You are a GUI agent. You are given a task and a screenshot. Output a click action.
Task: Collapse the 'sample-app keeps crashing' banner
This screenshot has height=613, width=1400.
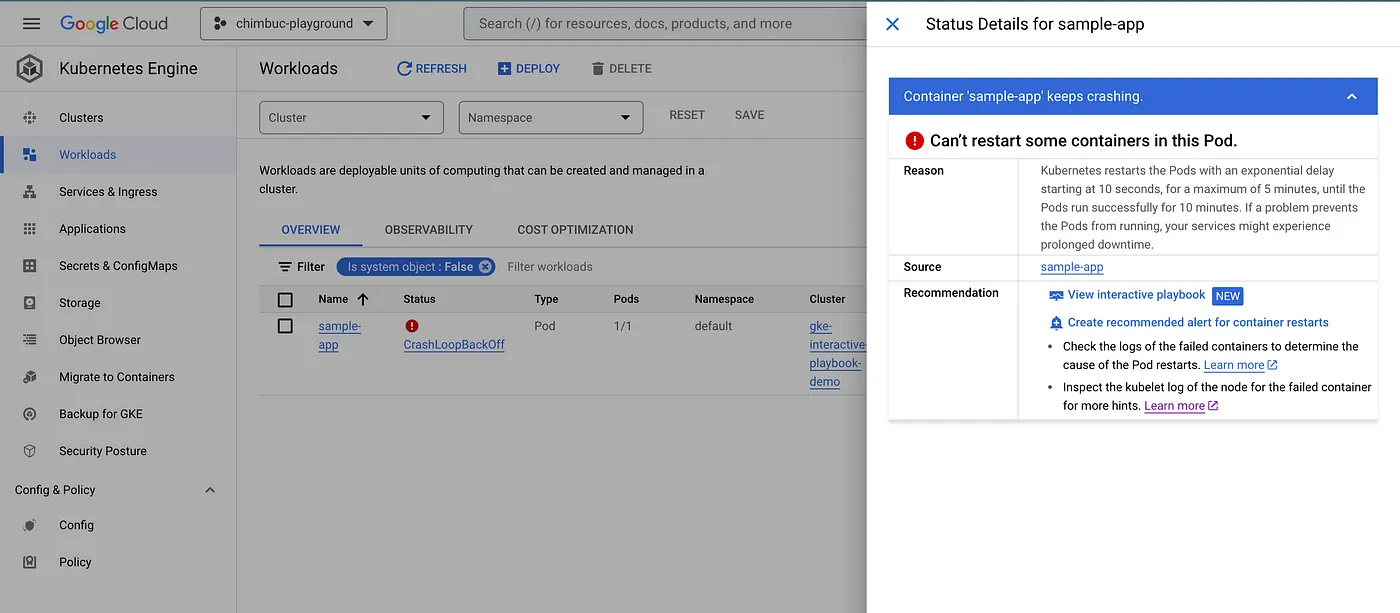click(x=1351, y=97)
